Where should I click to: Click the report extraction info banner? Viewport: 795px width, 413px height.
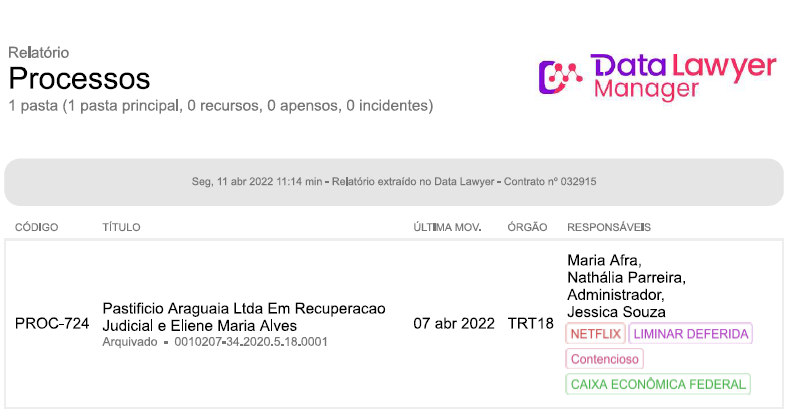394,182
